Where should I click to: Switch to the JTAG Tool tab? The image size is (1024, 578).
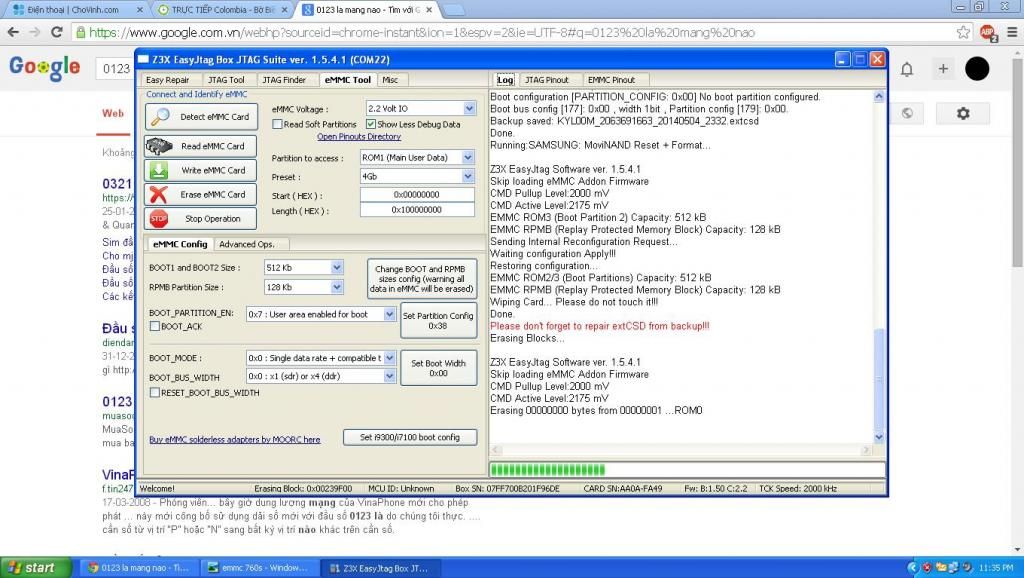point(226,80)
